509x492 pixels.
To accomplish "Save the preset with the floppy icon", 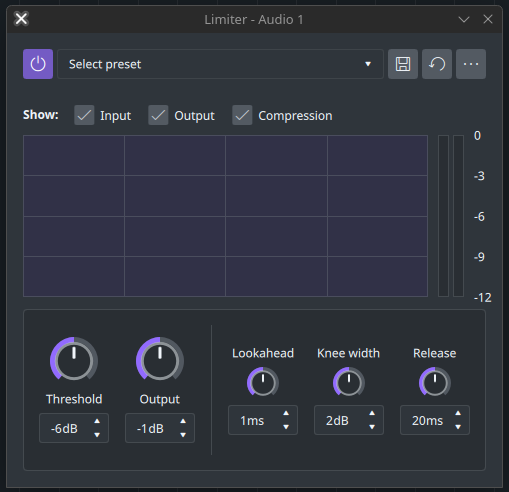I will 403,64.
